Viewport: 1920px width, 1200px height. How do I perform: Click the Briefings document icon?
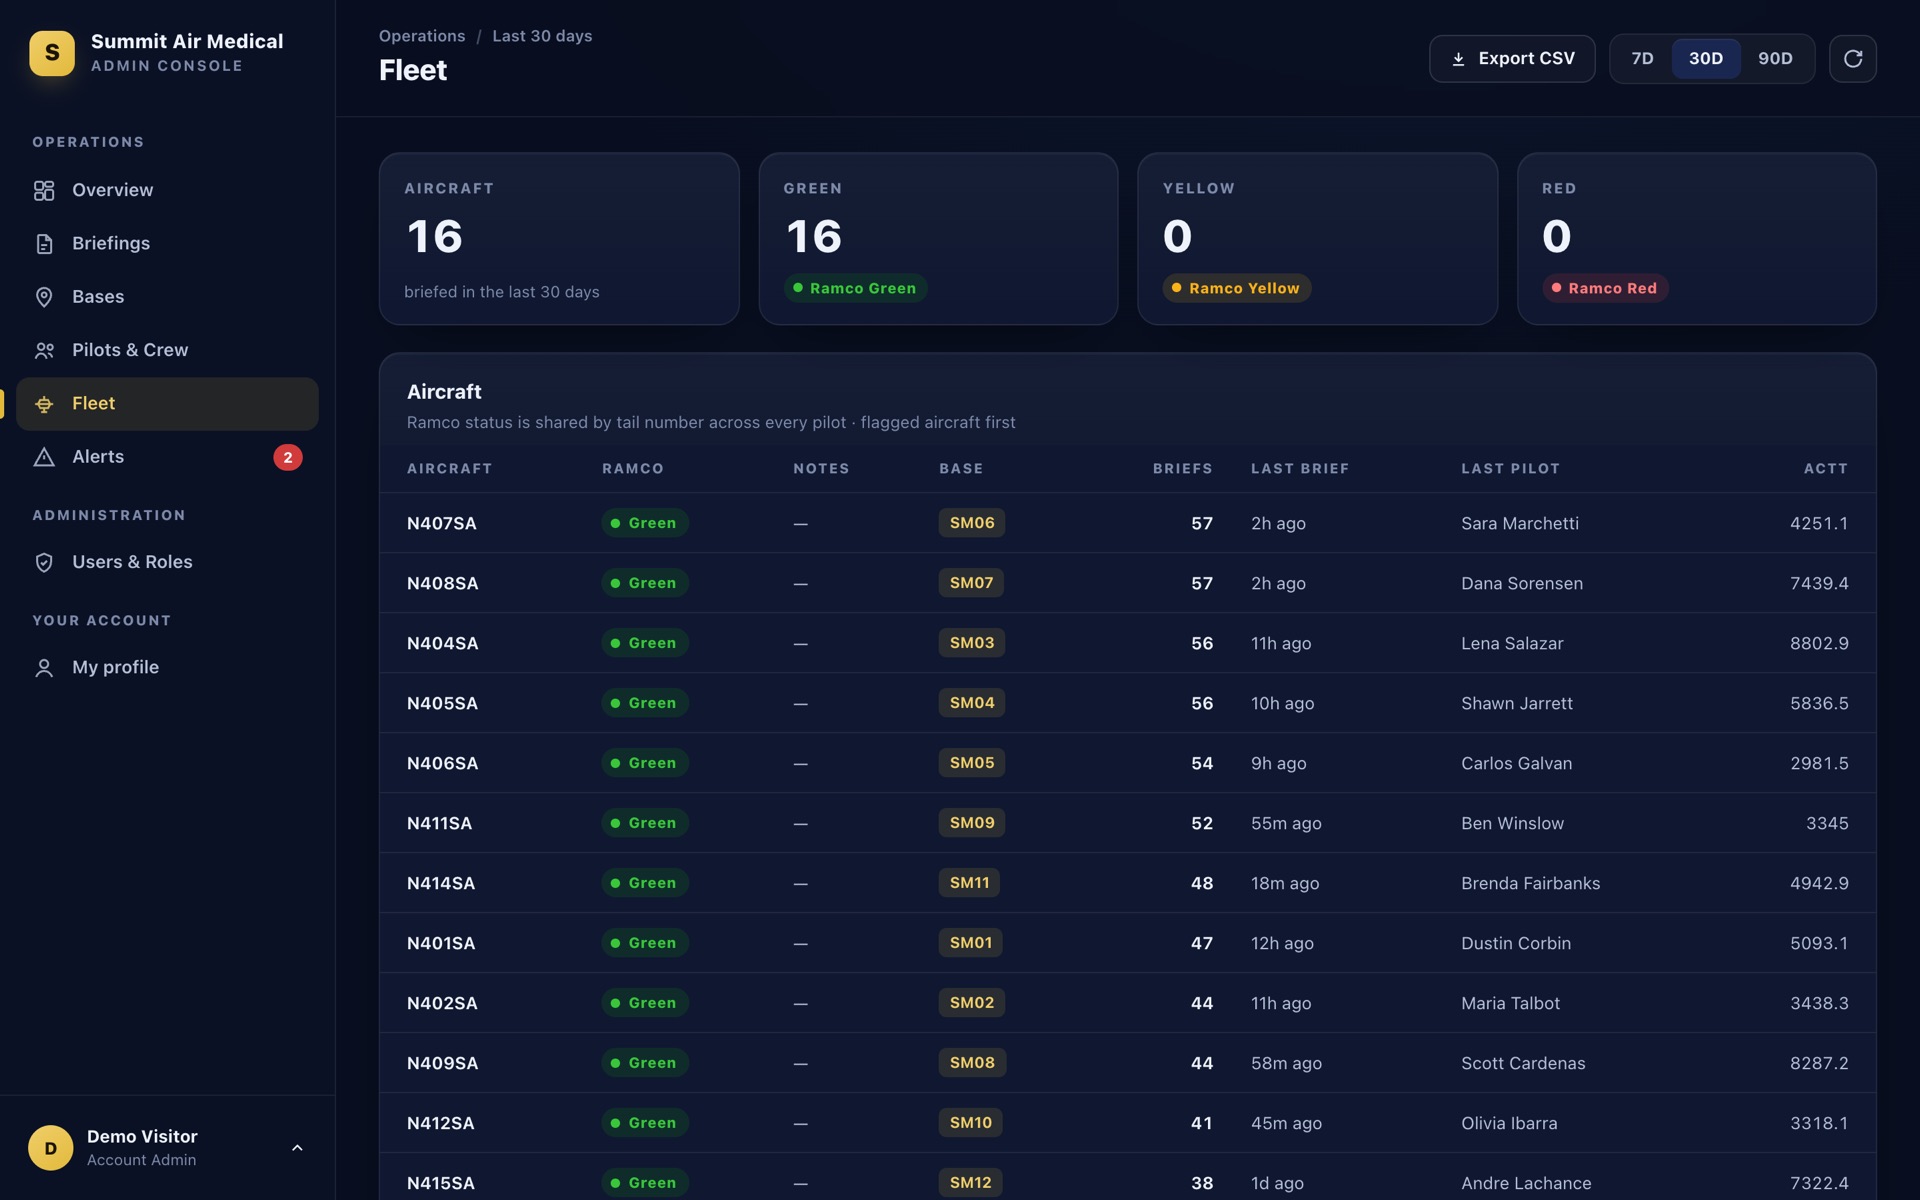[44, 244]
